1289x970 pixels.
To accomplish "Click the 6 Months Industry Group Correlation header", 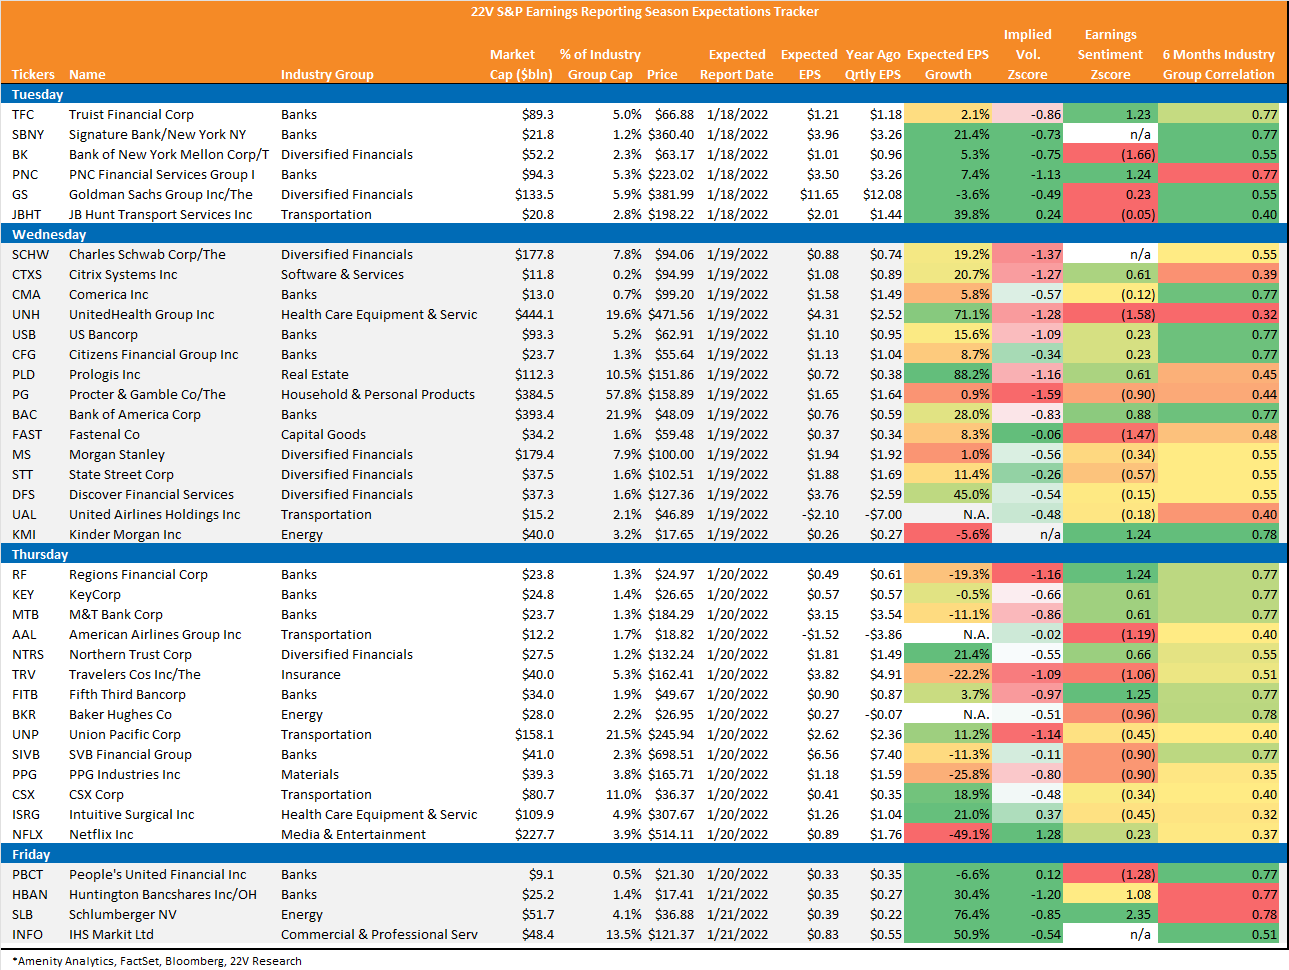I will point(1218,64).
